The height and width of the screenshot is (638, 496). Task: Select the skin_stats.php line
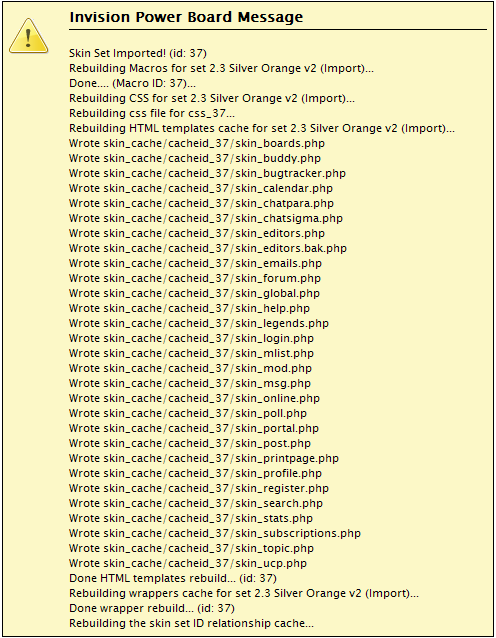(x=191, y=519)
